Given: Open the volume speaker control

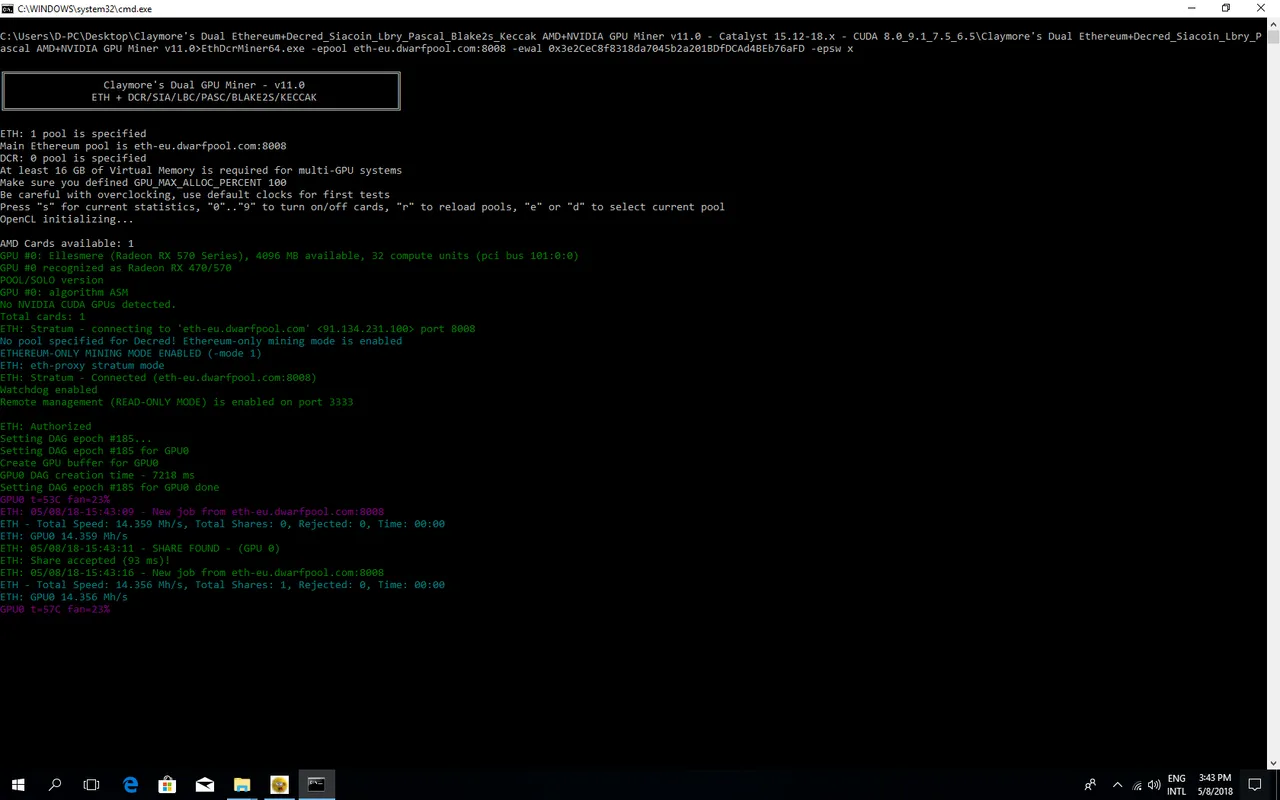Looking at the screenshot, I should click(1154, 785).
